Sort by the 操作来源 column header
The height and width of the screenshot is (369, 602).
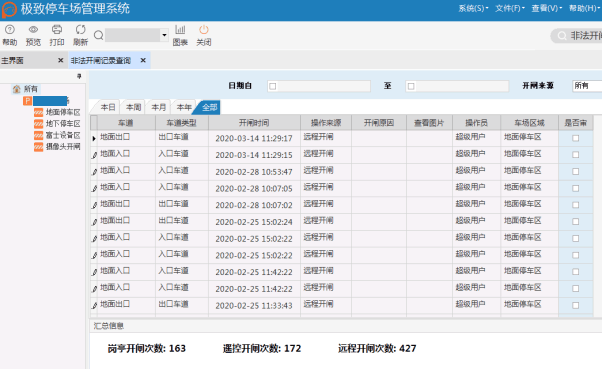tap(326, 123)
